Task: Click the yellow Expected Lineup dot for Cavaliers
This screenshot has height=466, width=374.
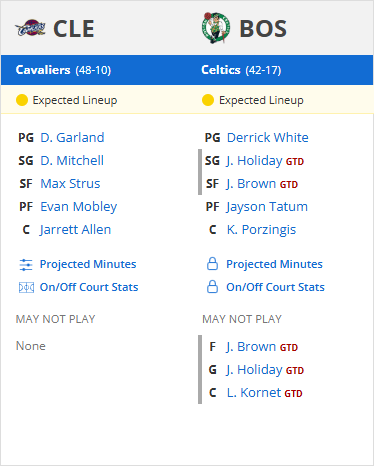Action: pyautogui.click(x=22, y=100)
